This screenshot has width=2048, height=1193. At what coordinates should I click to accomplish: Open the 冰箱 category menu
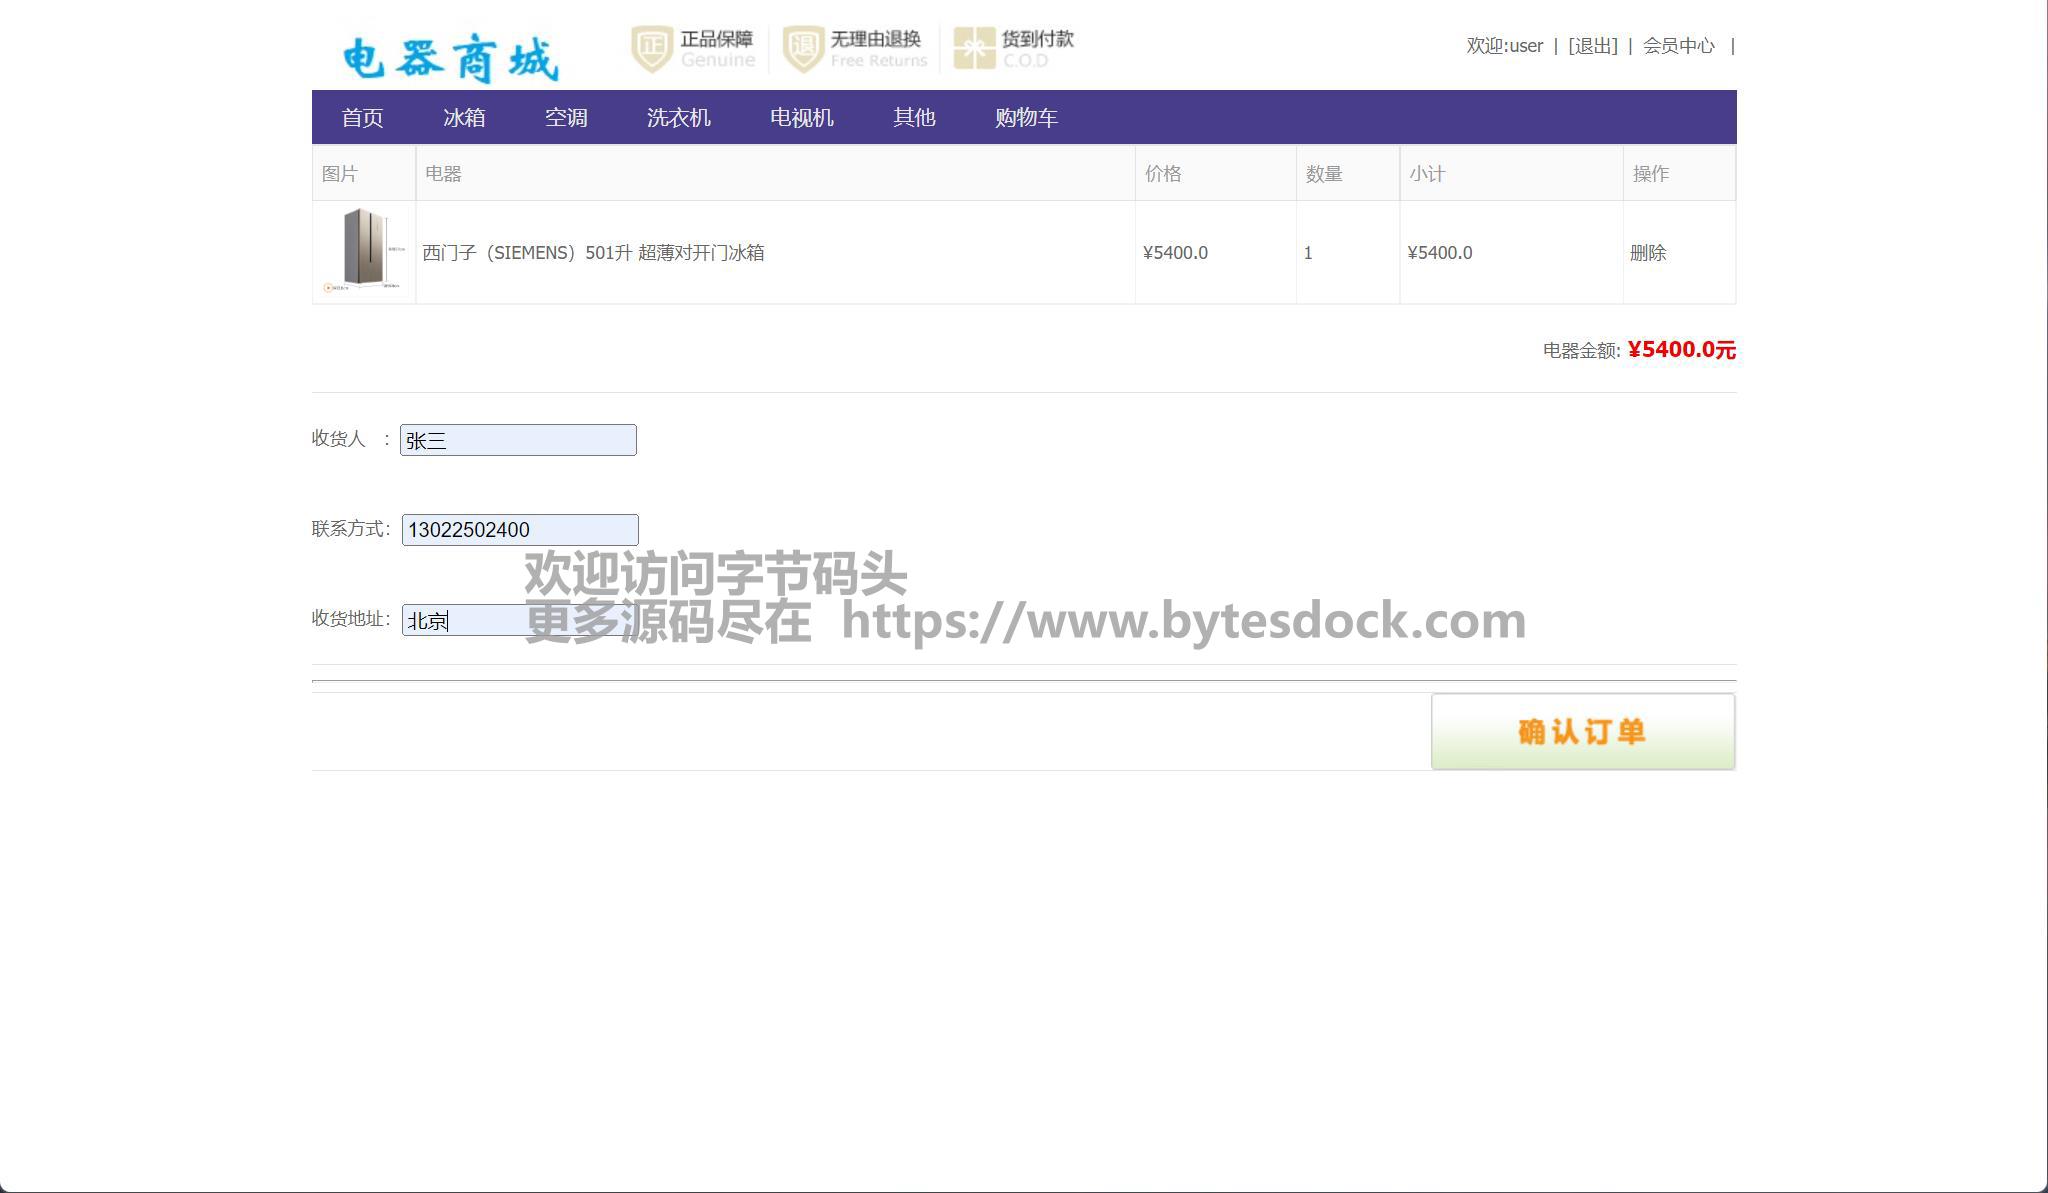pos(464,118)
